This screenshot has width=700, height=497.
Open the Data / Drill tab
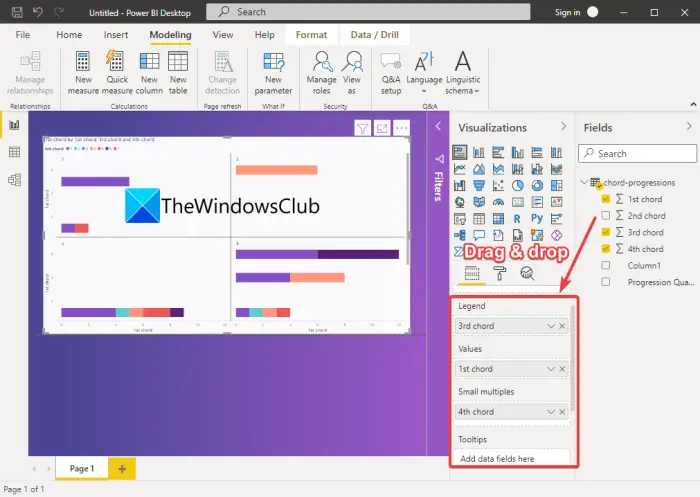375,35
